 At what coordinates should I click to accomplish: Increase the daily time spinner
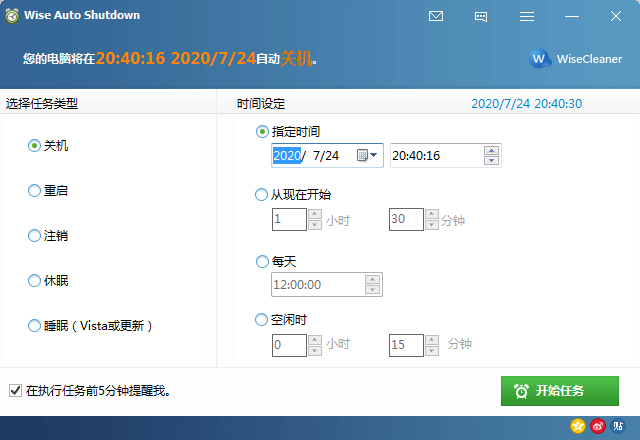pos(372,280)
